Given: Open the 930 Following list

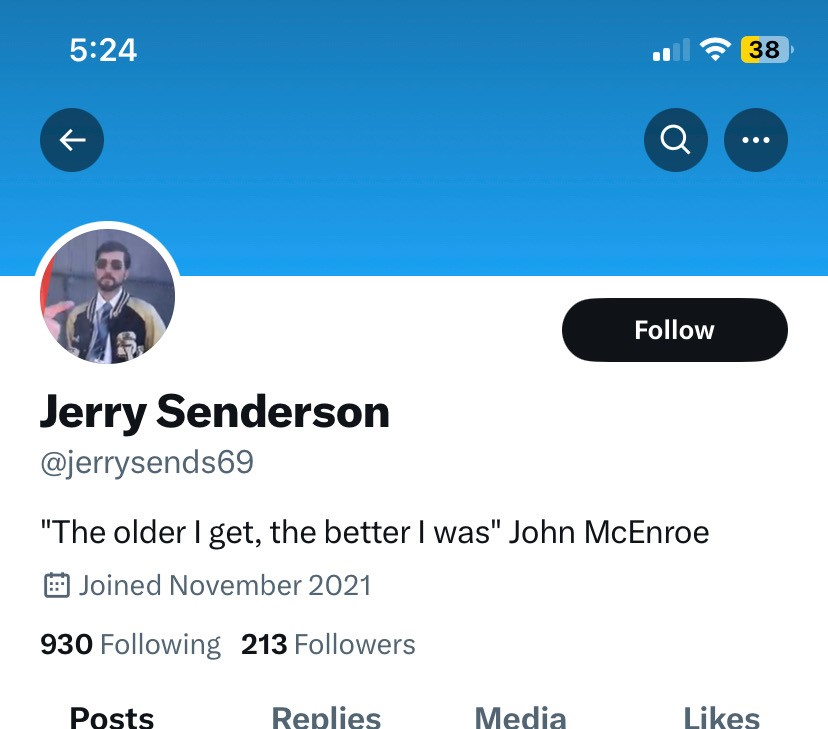Looking at the screenshot, I should [x=130, y=645].
